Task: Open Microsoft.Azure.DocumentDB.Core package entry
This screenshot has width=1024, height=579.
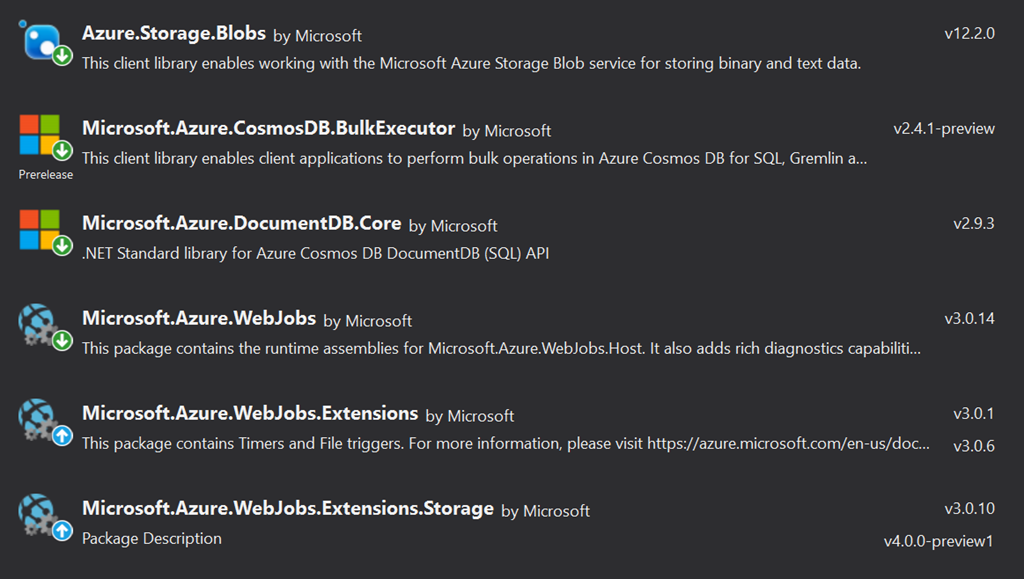Action: coord(241,224)
